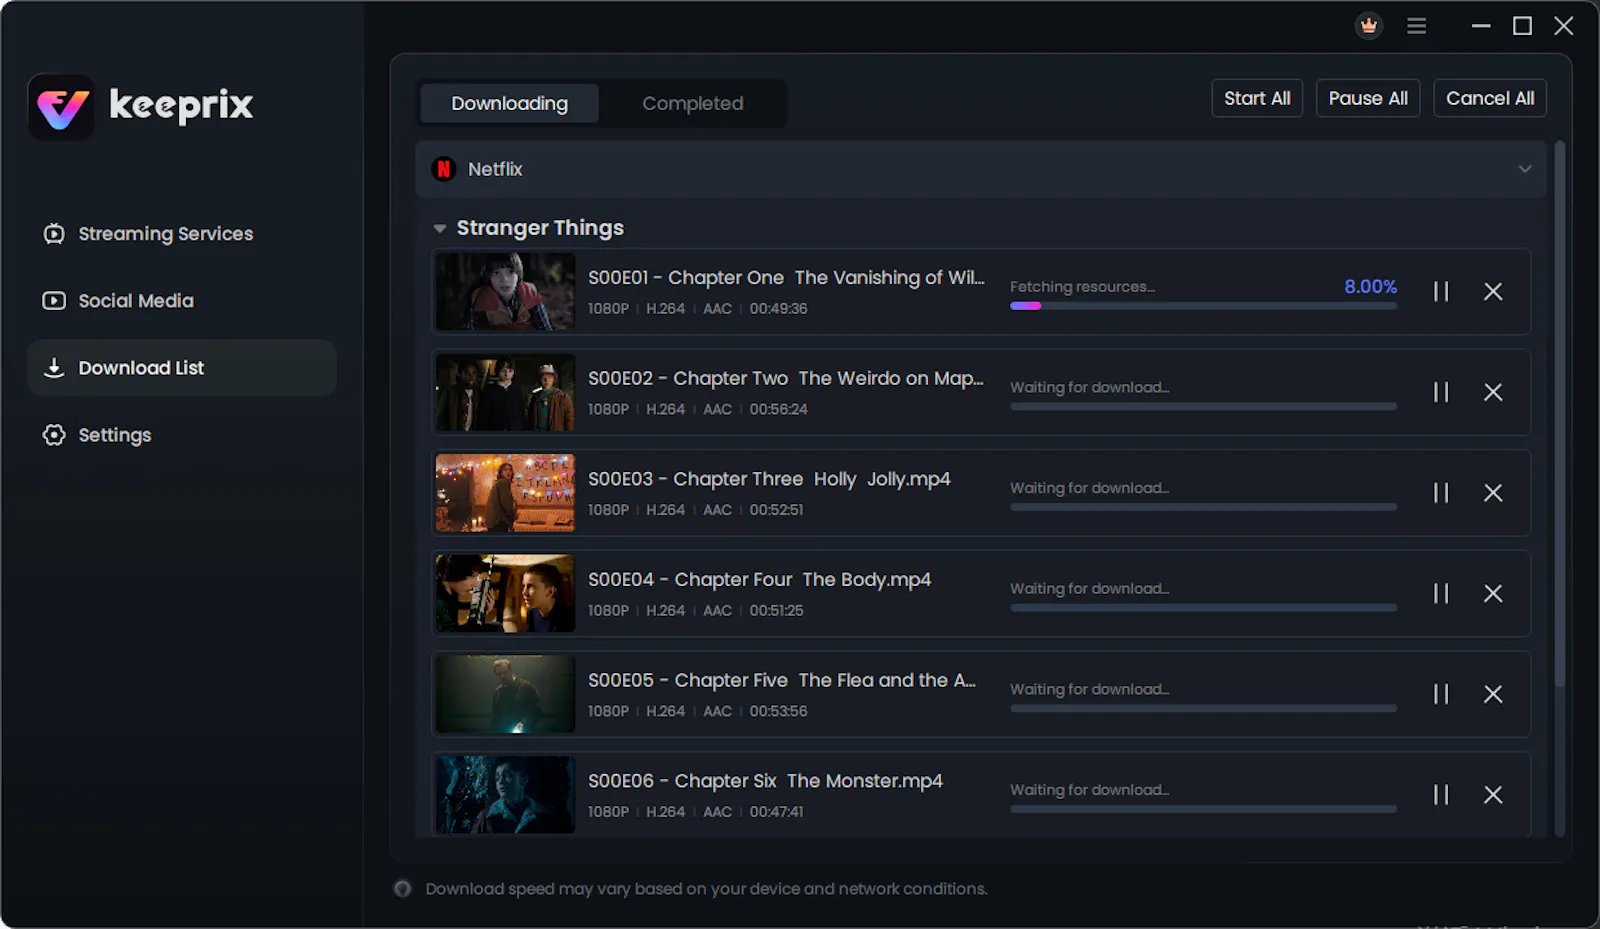Pause the S00E06 The Monster download
This screenshot has width=1600, height=929.
tap(1441, 795)
